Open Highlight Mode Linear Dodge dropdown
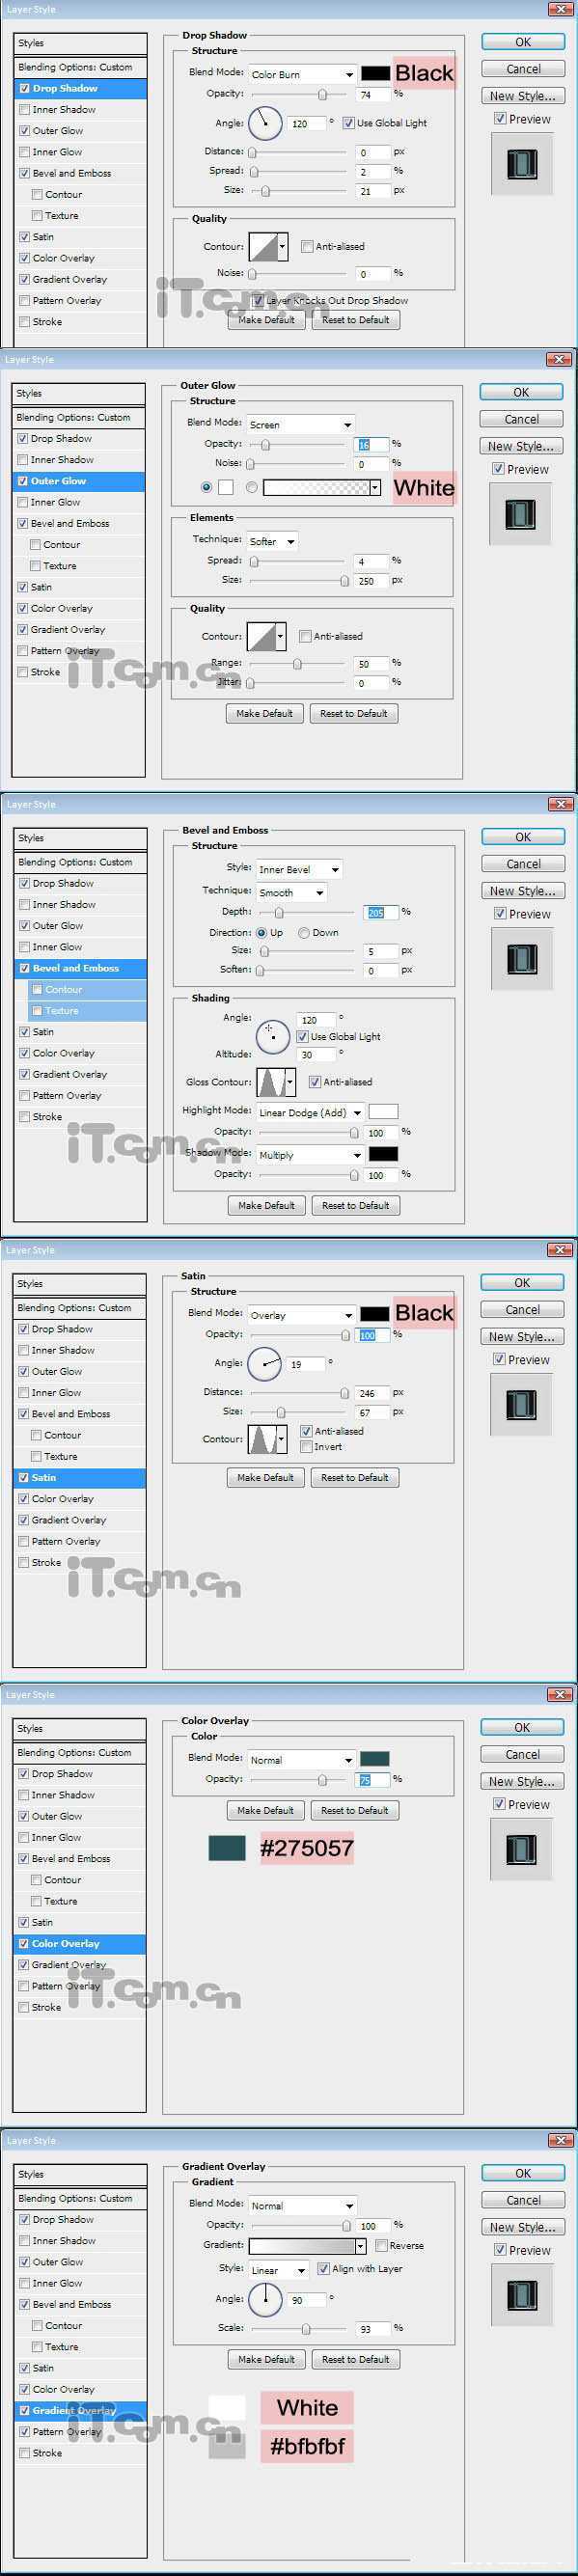Screen dimensions: 578x2576 tap(310, 1112)
